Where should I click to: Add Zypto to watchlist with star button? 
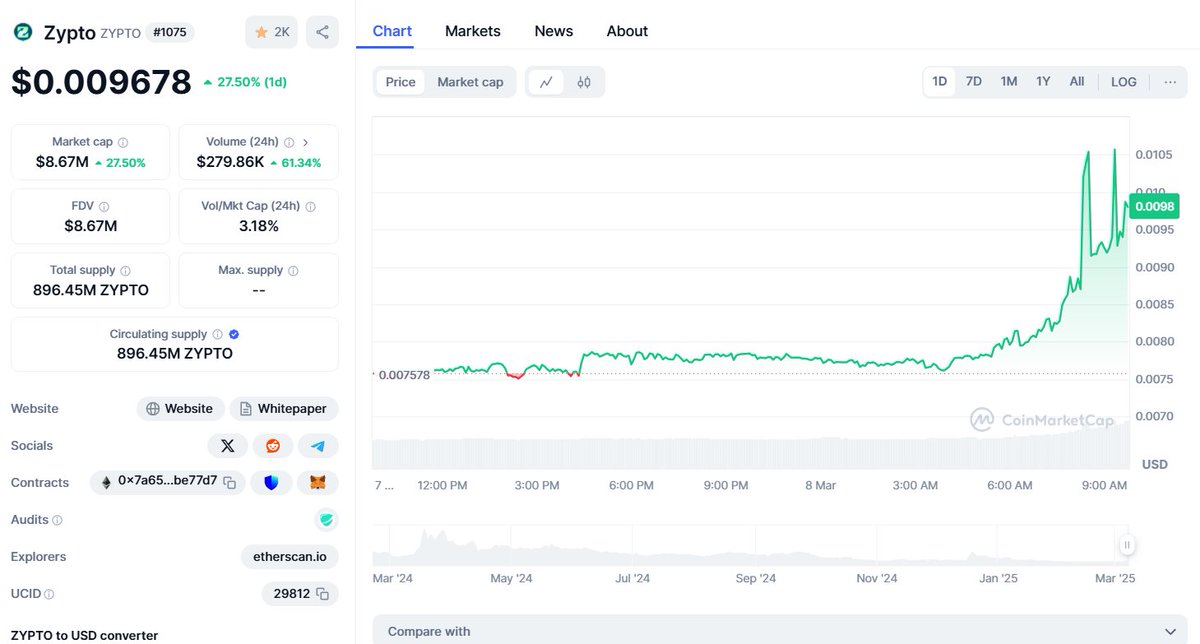point(272,32)
